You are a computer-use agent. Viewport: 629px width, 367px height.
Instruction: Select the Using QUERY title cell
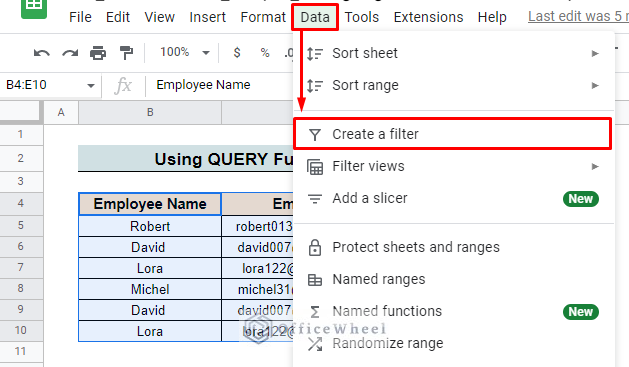coord(186,159)
